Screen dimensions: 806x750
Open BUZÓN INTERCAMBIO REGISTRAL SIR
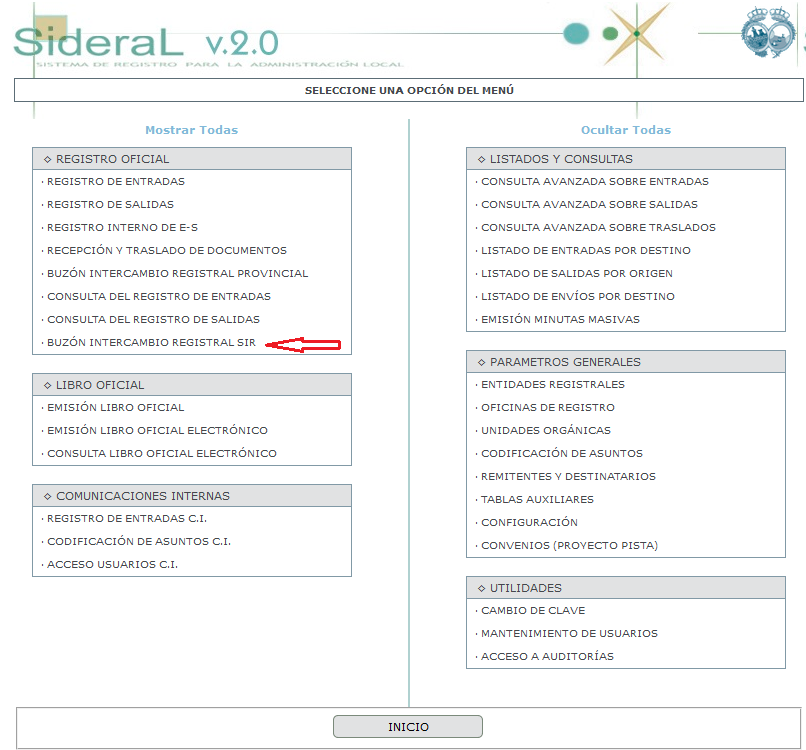pyautogui.click(x=151, y=342)
